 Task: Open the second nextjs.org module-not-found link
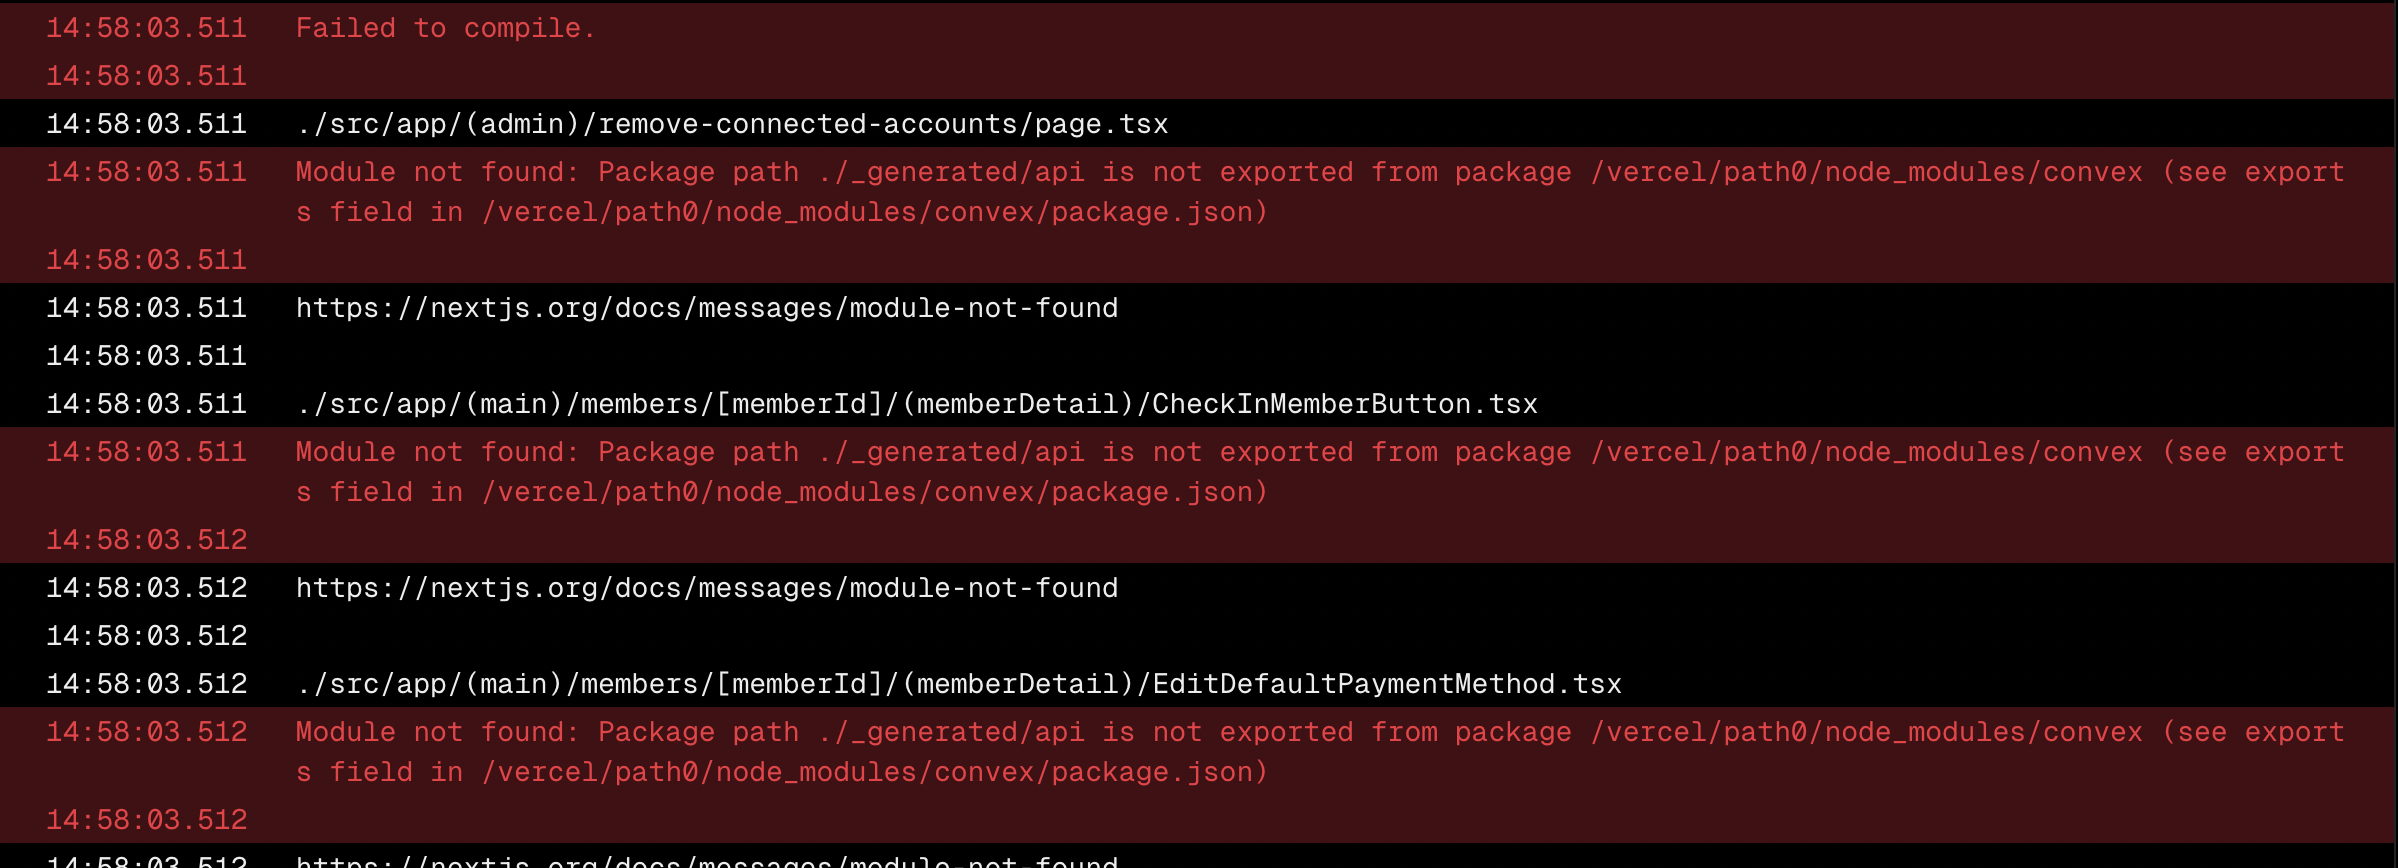(x=707, y=588)
